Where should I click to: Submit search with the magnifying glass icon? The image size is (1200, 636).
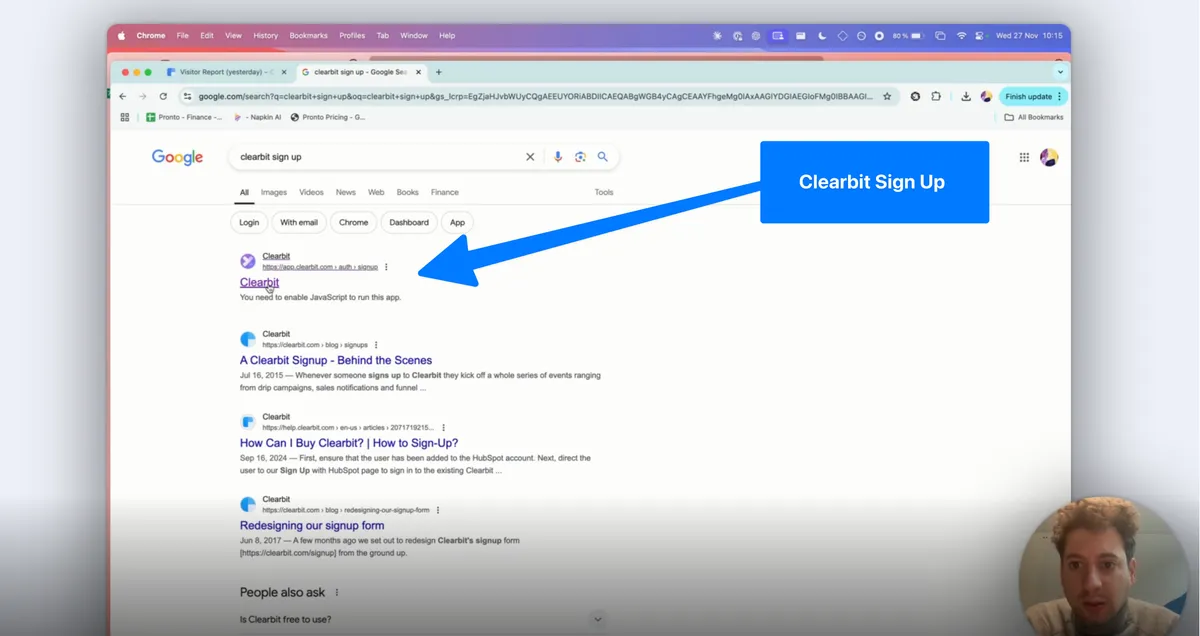tap(603, 157)
